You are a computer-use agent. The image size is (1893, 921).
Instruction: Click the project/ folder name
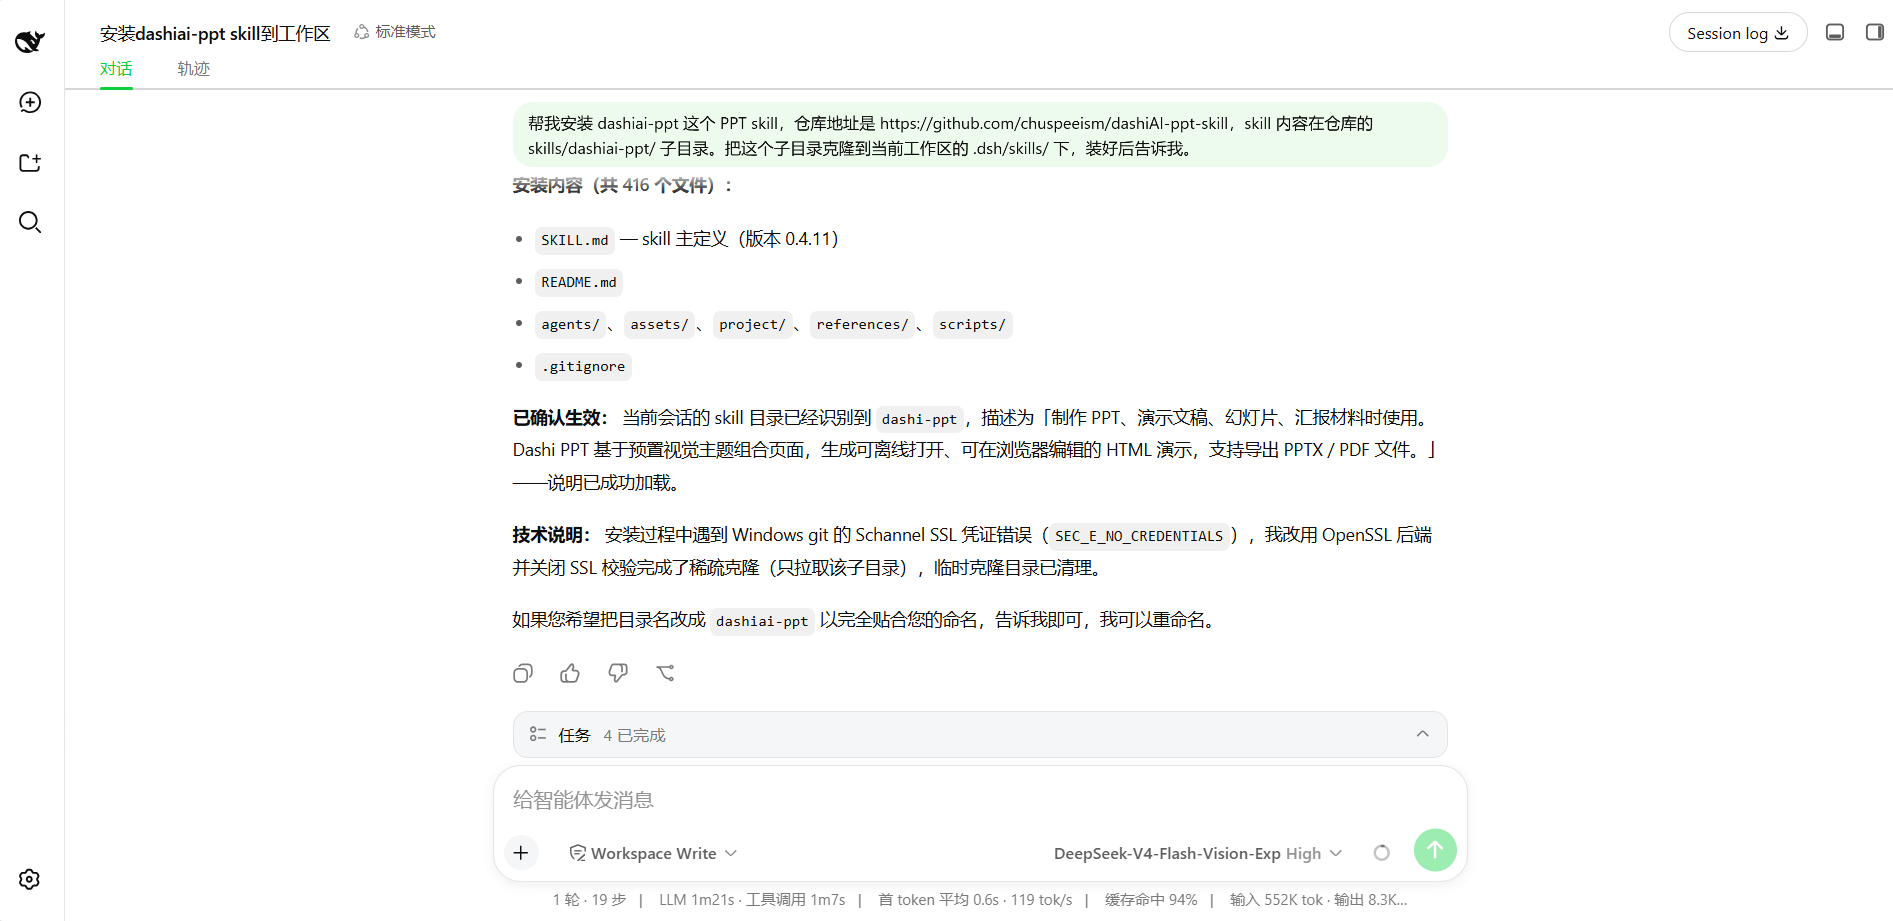point(752,324)
